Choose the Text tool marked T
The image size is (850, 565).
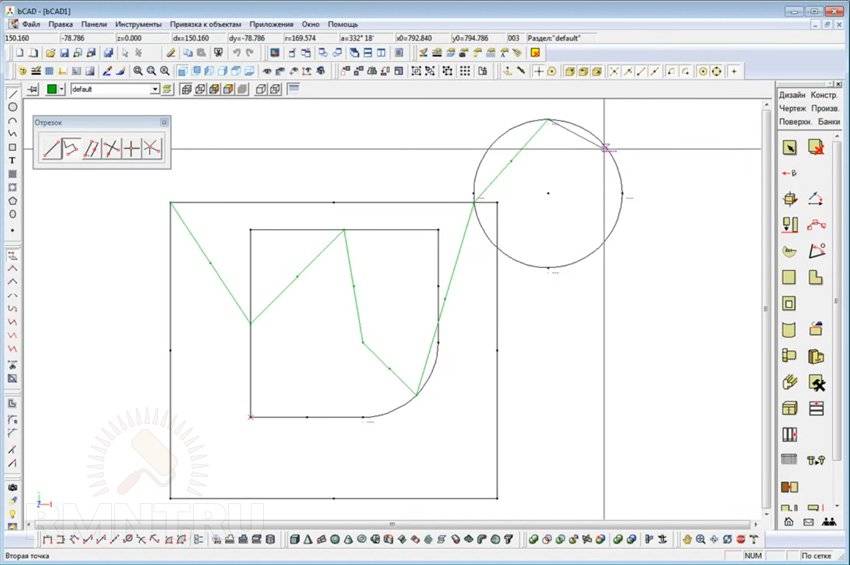(x=12, y=160)
